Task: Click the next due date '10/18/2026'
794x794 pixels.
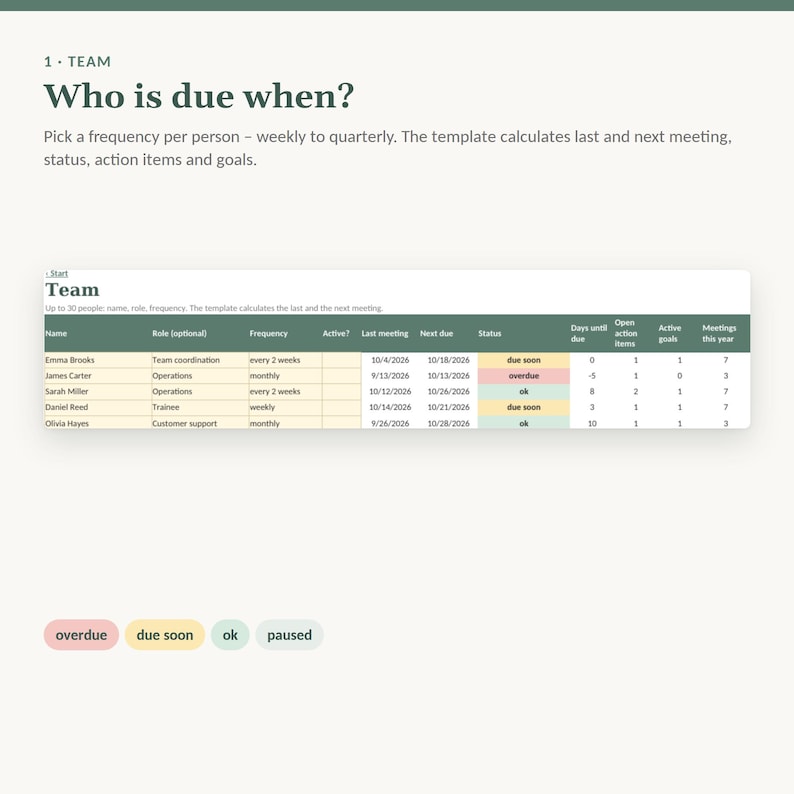Action: (448, 360)
